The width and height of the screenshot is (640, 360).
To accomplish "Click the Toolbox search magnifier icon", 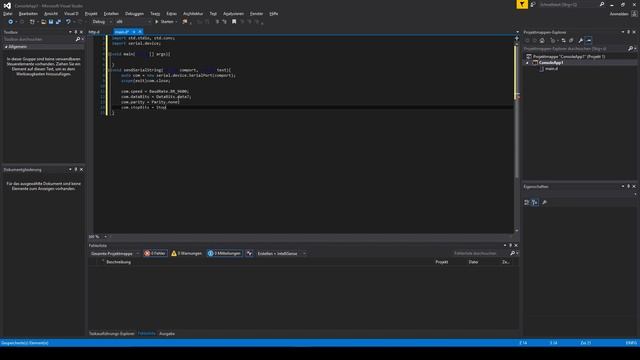I will 78,39.
